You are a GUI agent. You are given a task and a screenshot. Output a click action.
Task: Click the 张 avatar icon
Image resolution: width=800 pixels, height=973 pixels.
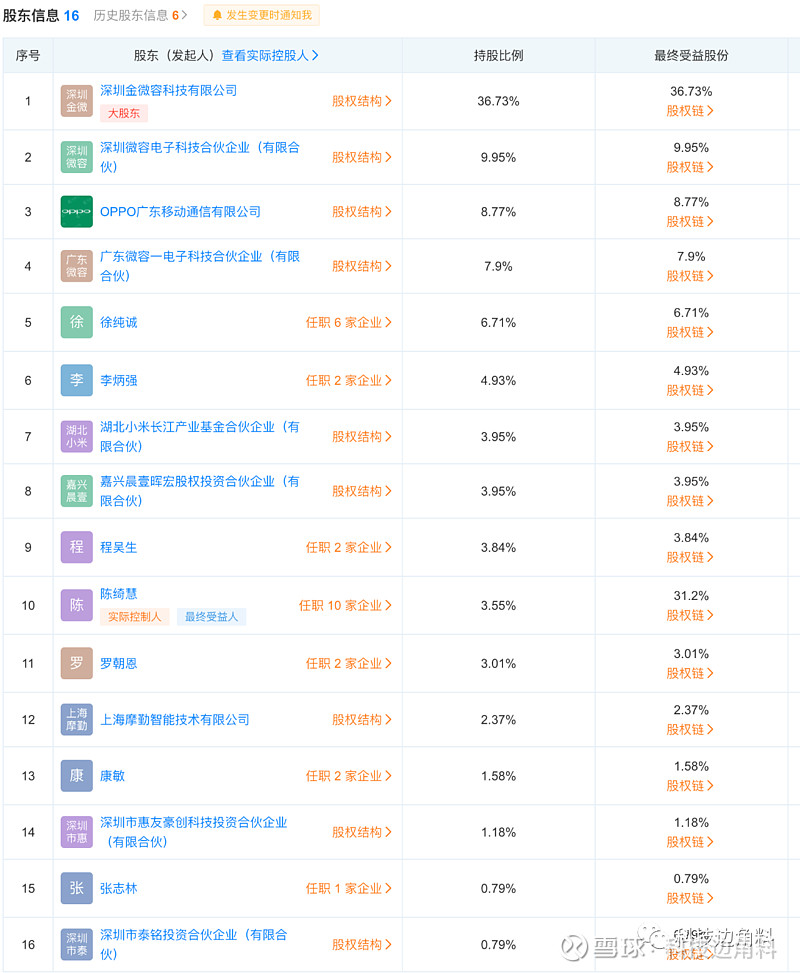[x=77, y=889]
